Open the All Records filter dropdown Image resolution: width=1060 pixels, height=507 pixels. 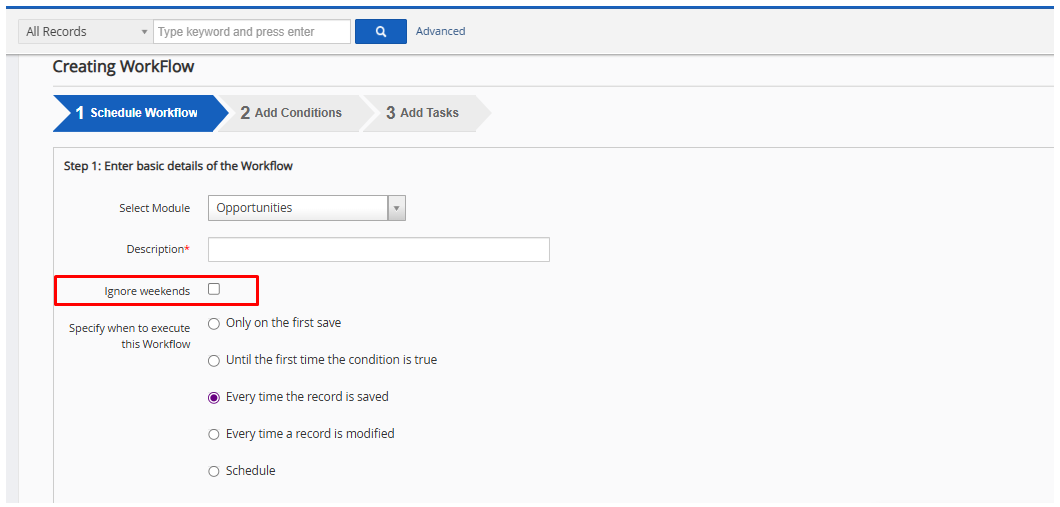(86, 32)
